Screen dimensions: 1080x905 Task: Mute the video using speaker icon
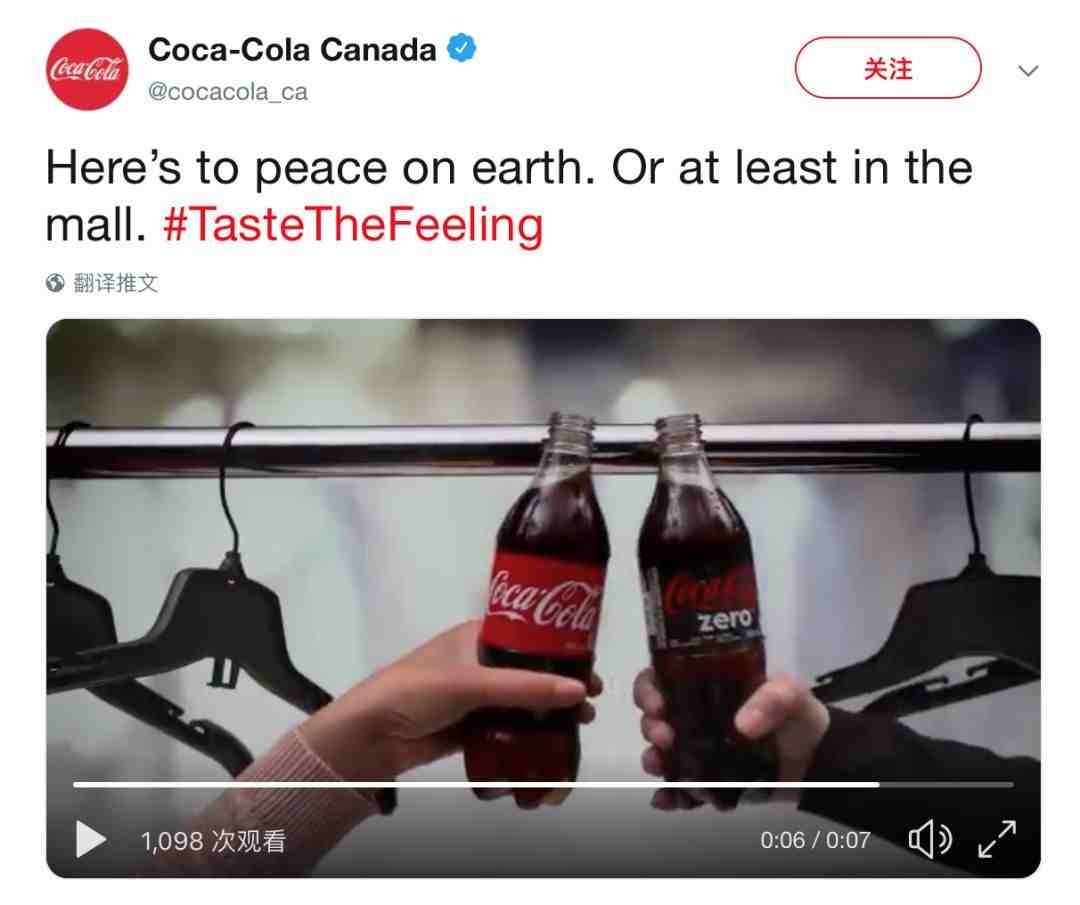tap(930, 839)
